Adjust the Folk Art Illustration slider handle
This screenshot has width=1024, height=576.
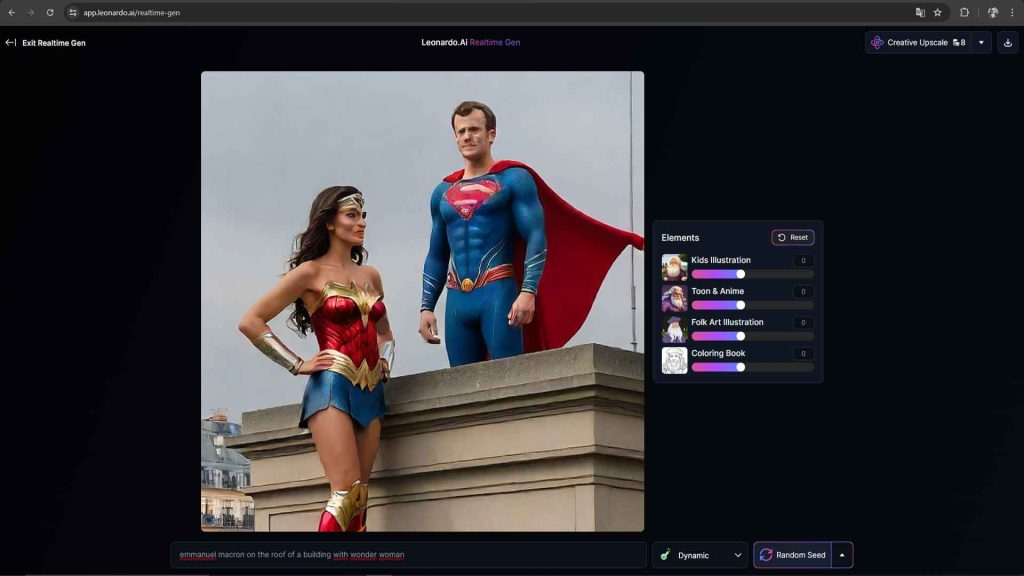pos(741,336)
